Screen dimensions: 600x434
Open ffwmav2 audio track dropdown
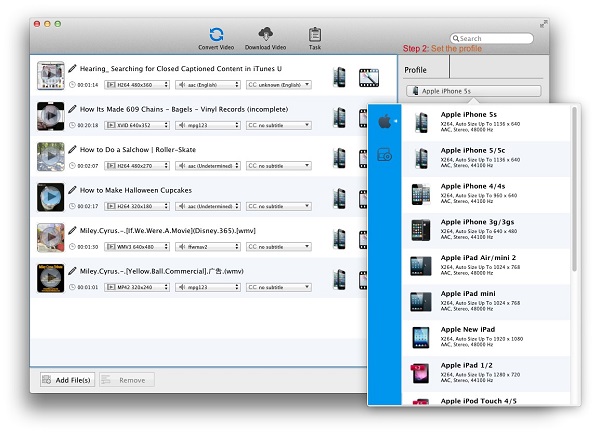point(208,246)
